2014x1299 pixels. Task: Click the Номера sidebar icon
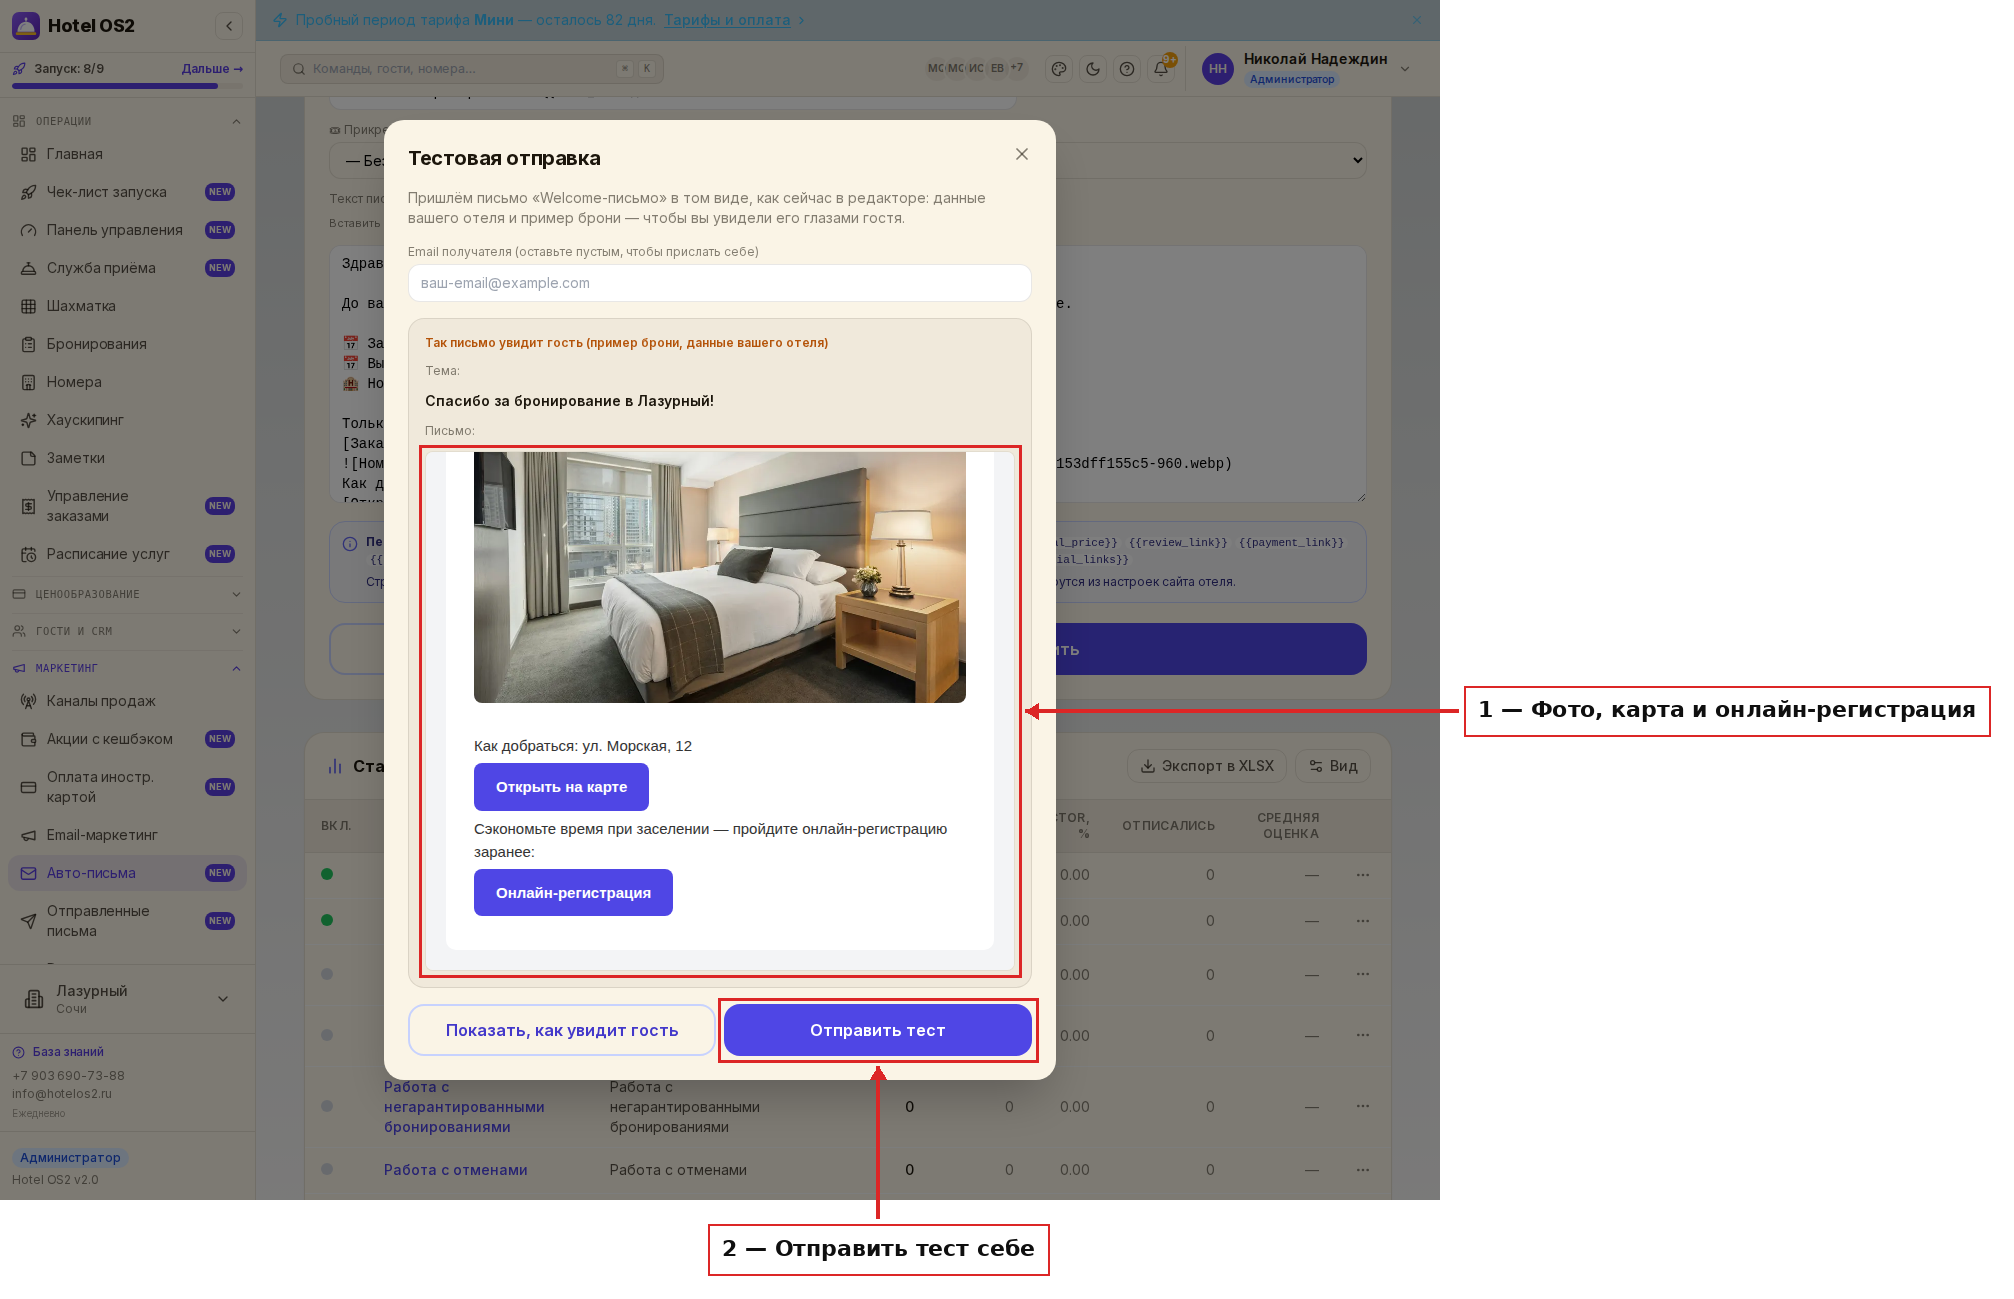tap(28, 382)
